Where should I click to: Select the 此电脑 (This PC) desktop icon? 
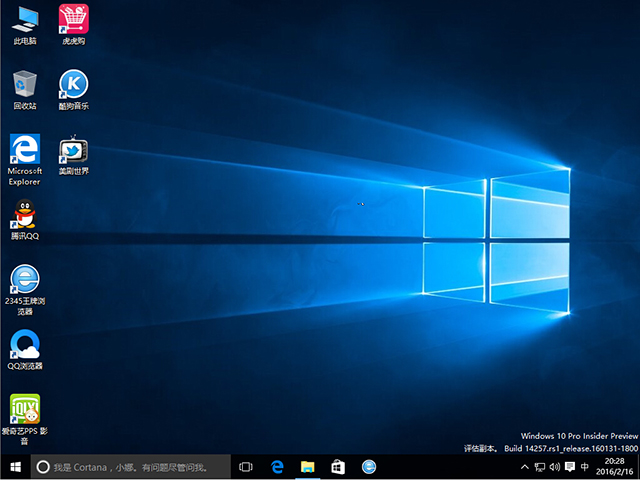point(25,19)
